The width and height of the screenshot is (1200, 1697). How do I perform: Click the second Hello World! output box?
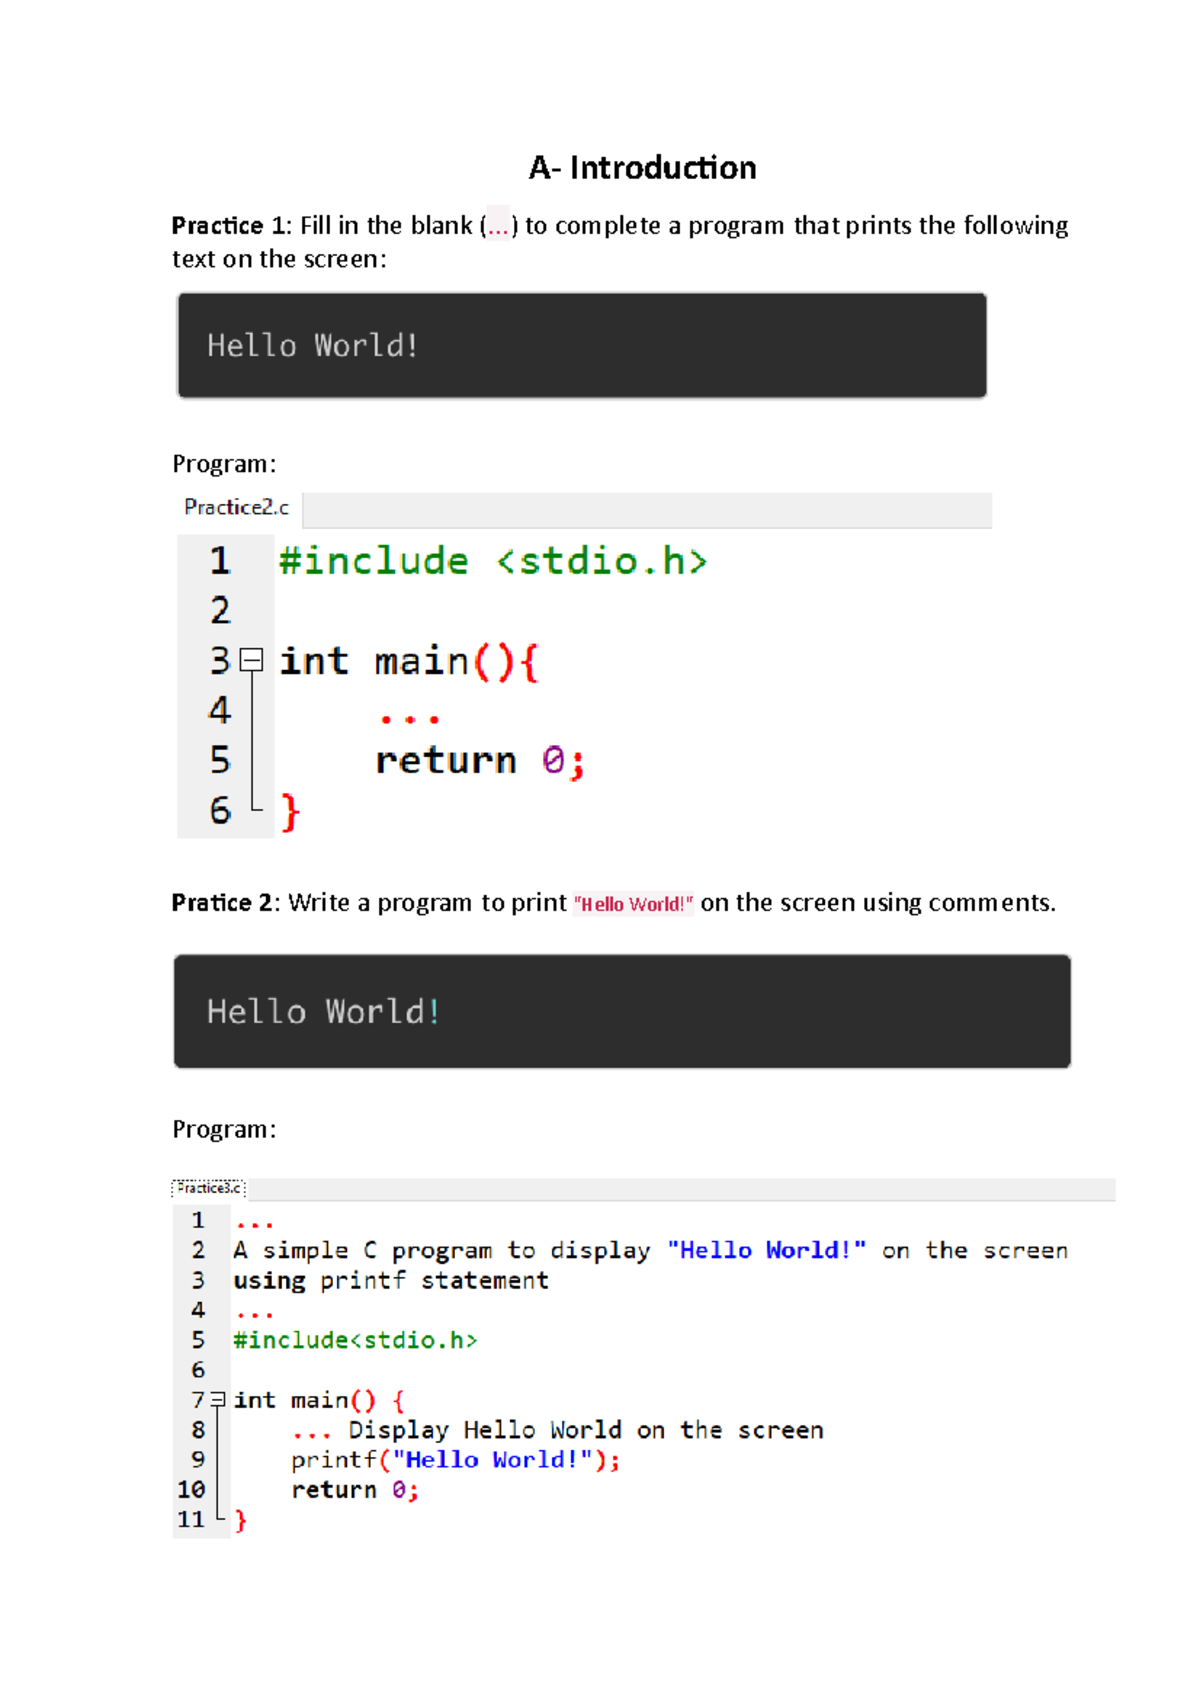(x=622, y=1011)
